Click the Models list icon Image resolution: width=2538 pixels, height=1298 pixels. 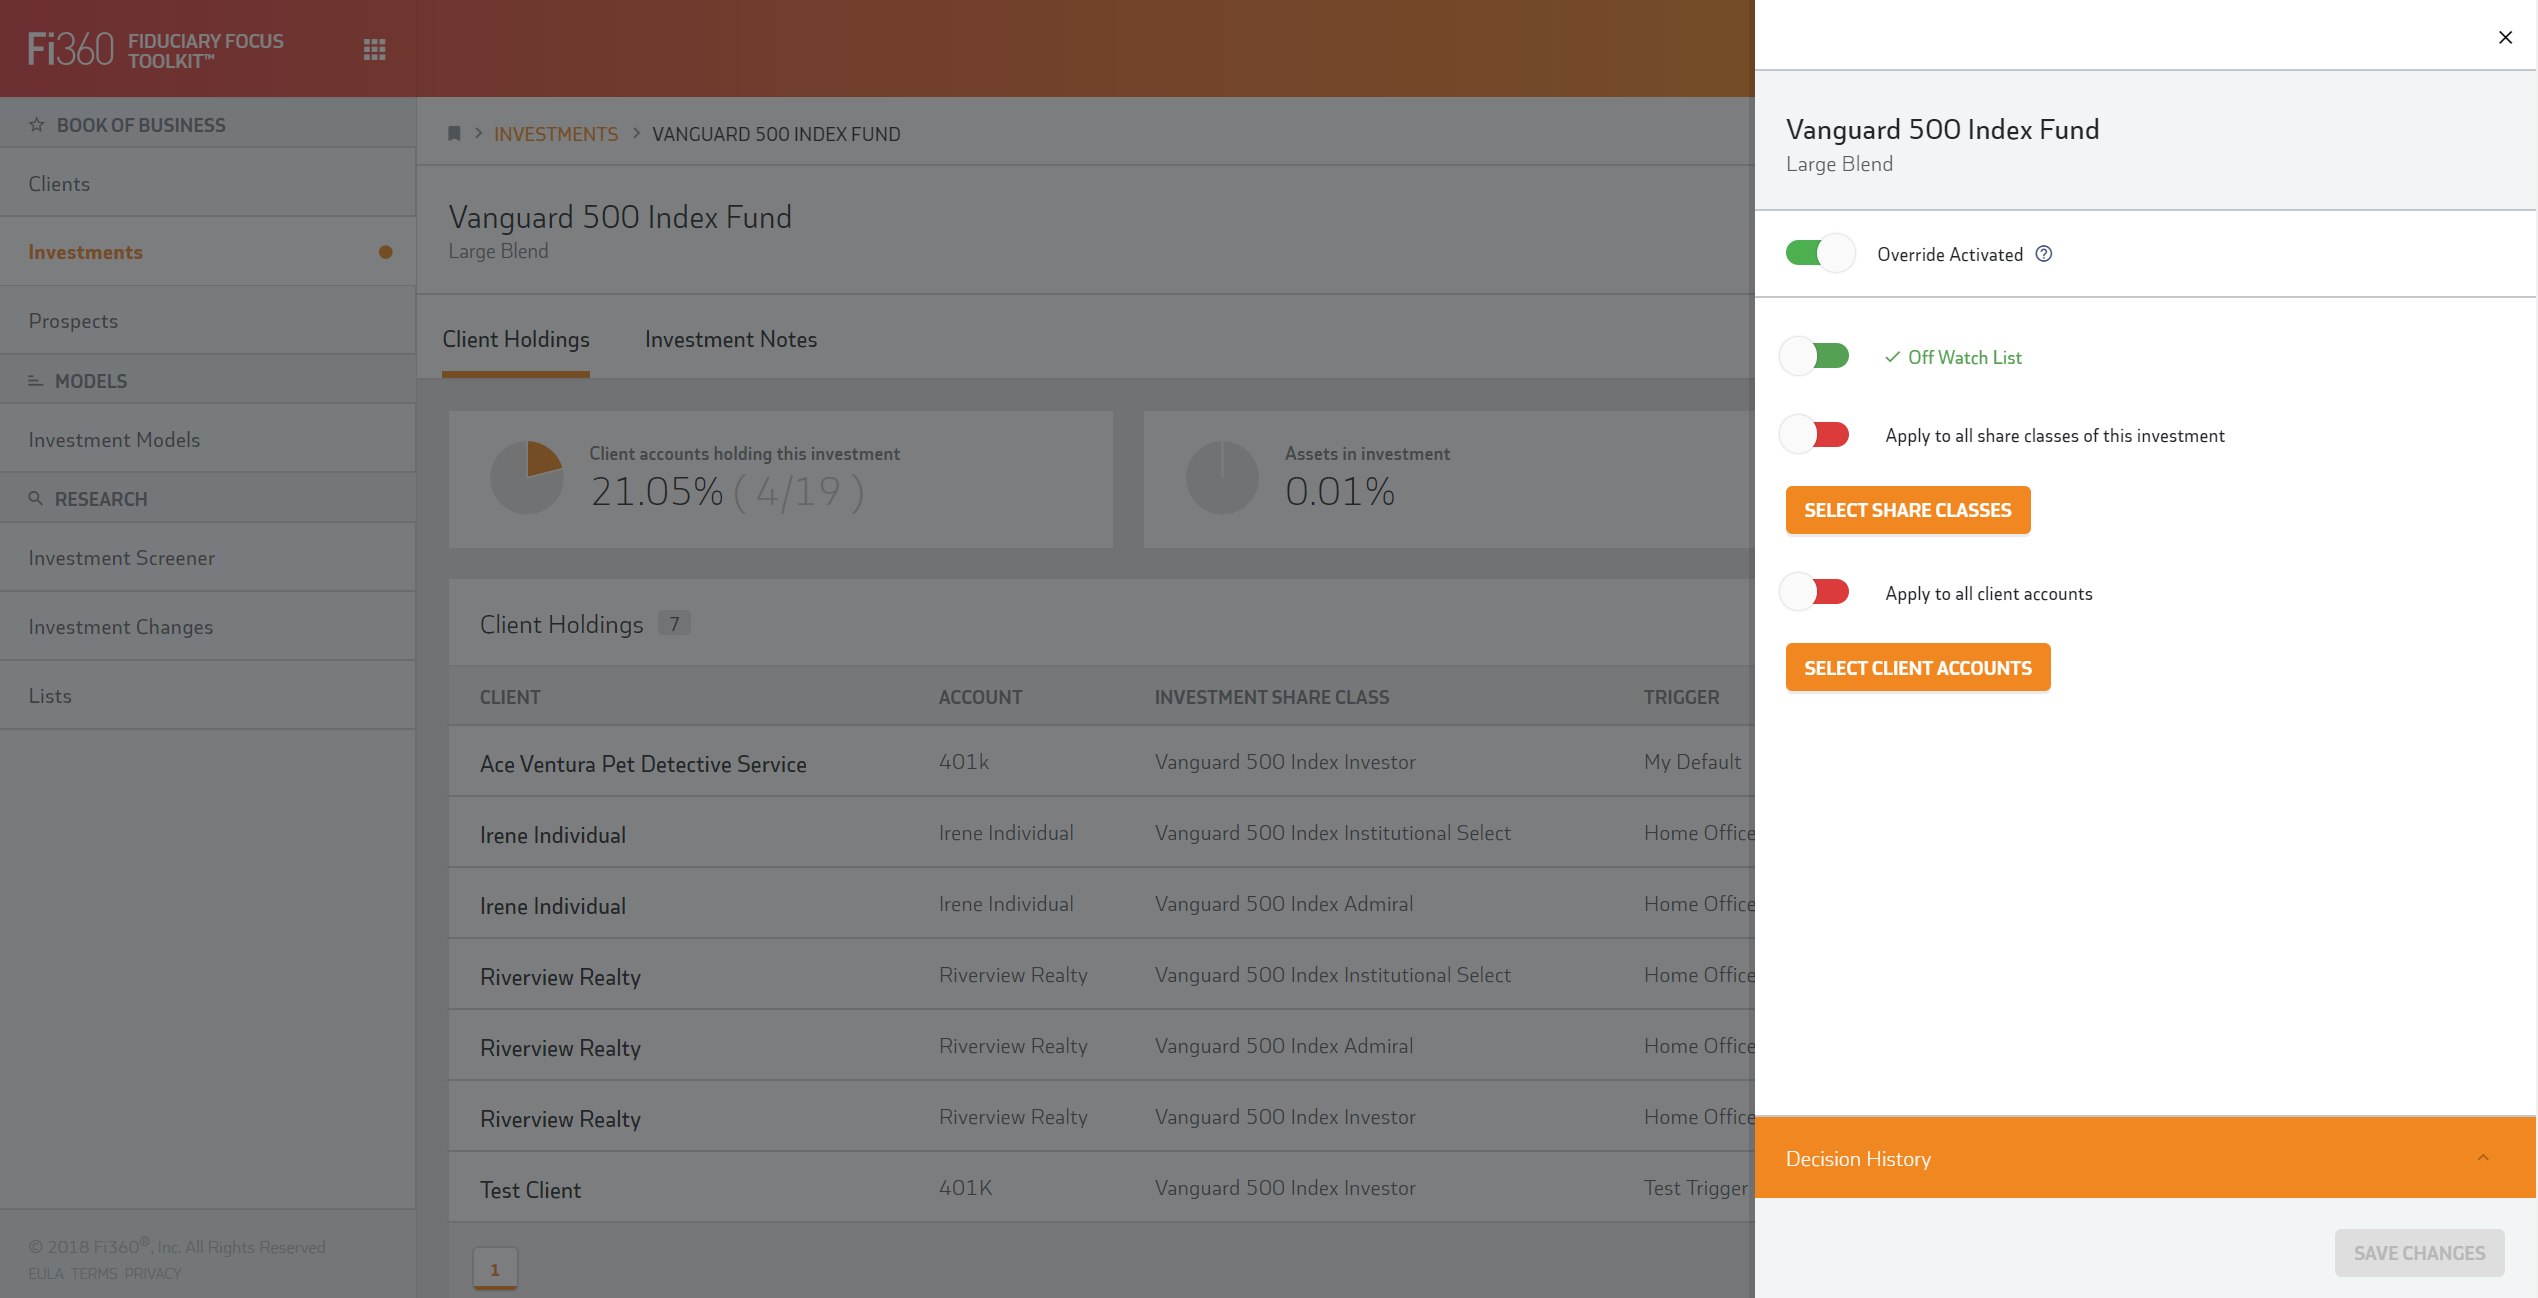click(x=35, y=381)
